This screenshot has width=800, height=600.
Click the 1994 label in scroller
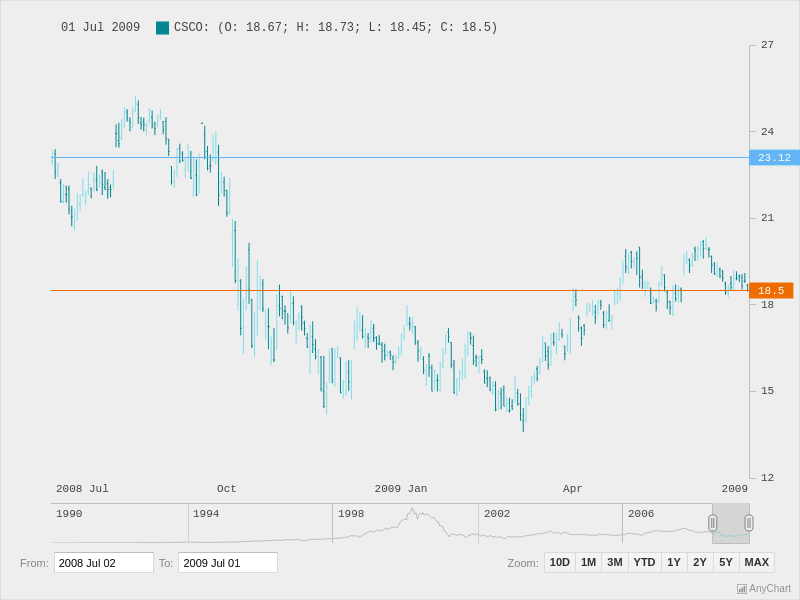coord(206,514)
